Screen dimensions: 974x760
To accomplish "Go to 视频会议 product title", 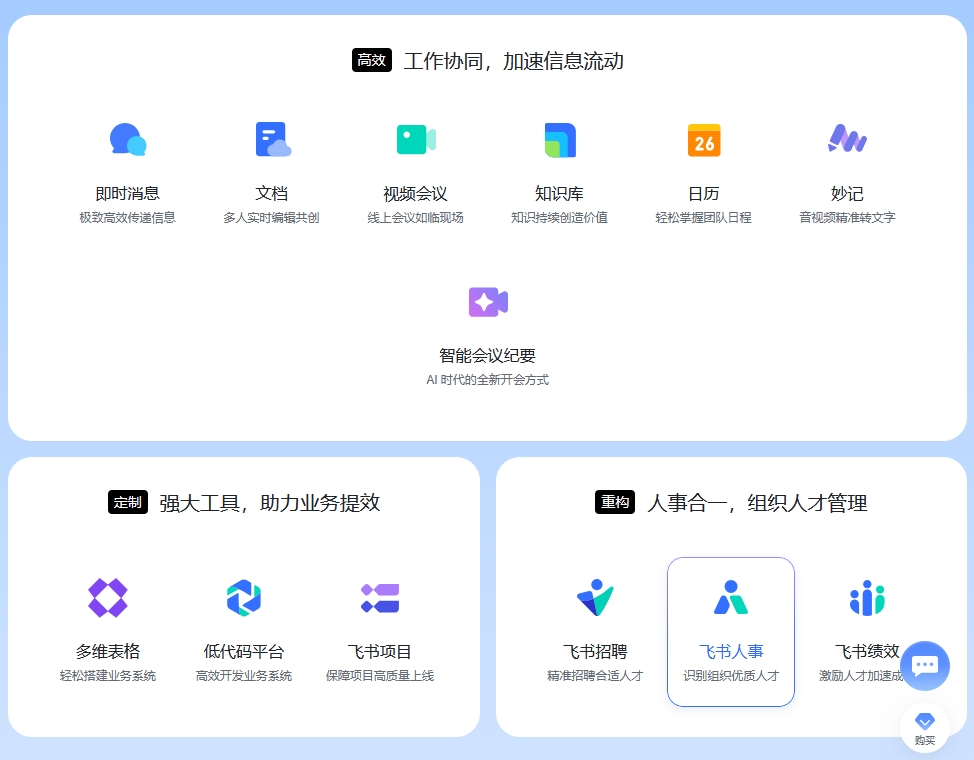I will click(x=416, y=194).
